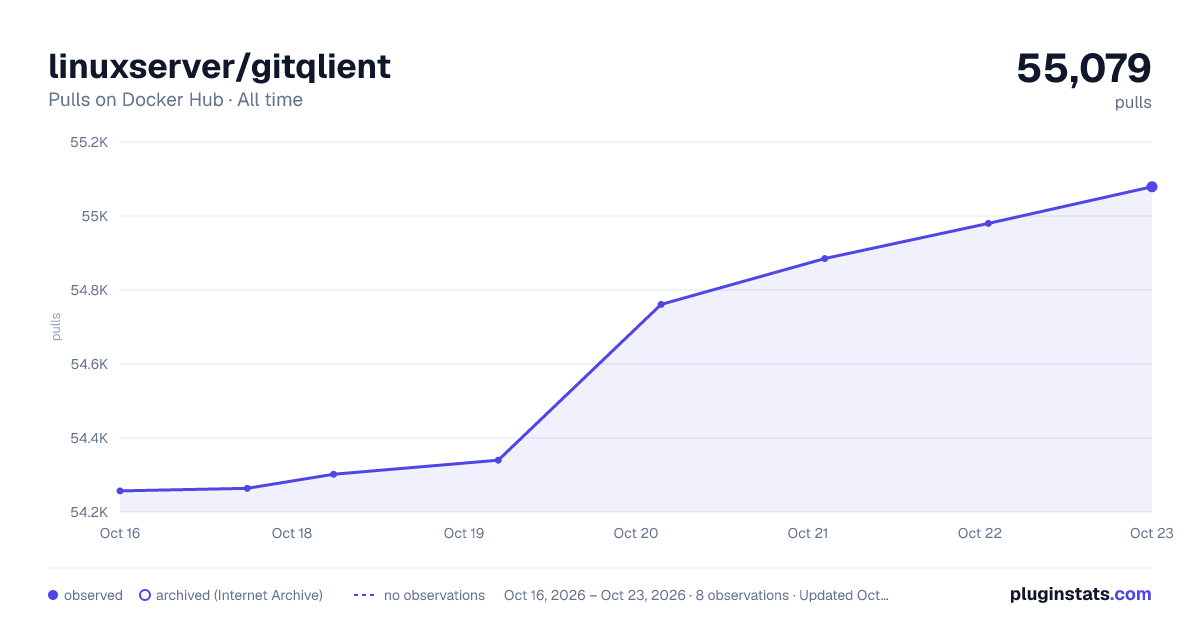Click the 'archived (Internet Archive)' legend label

click(239, 595)
